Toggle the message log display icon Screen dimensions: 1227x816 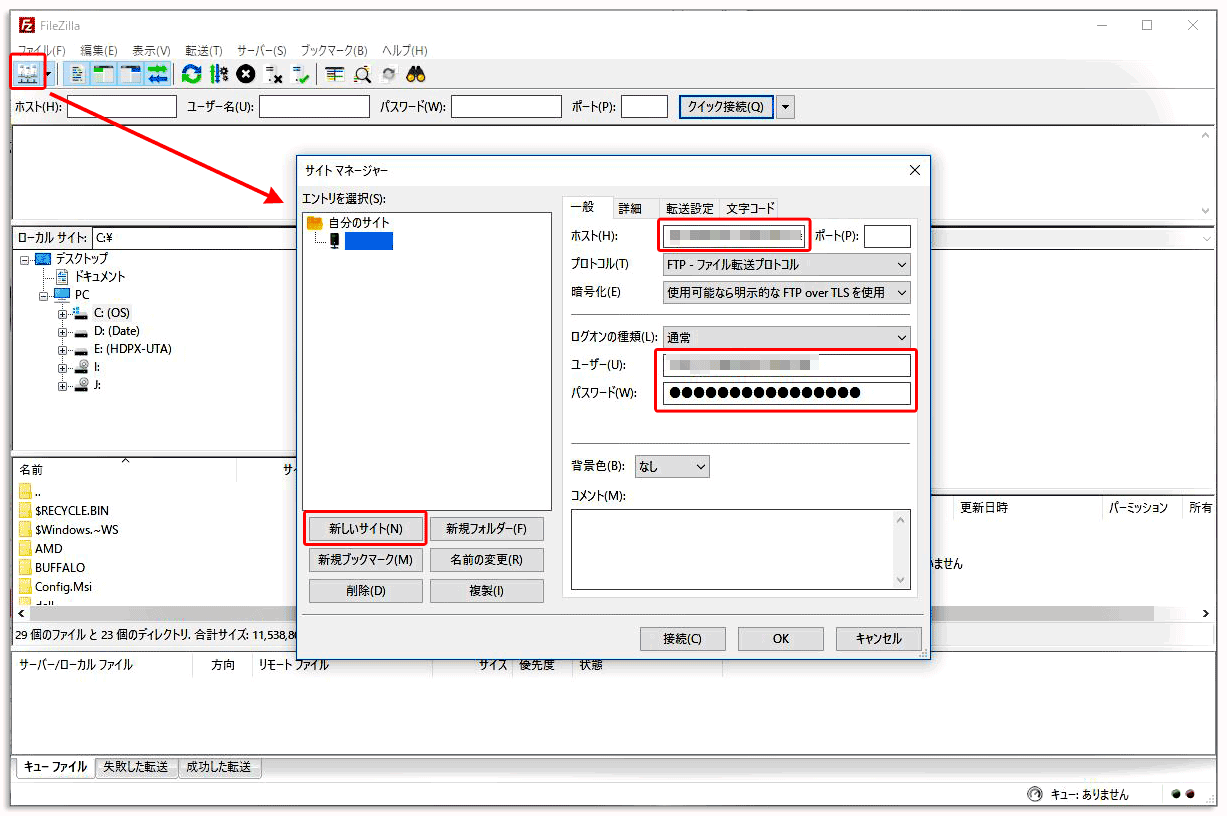[77, 73]
